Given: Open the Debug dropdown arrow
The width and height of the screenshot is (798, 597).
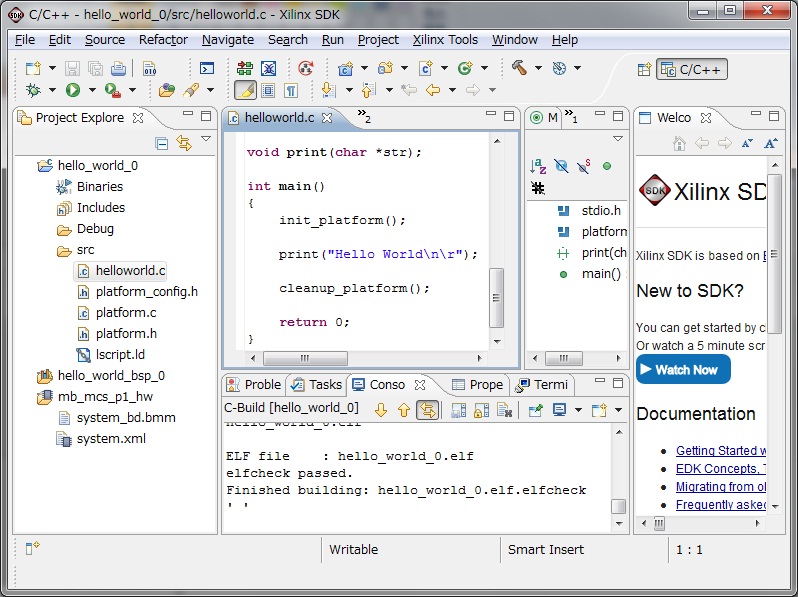Looking at the screenshot, I should coord(52,90).
